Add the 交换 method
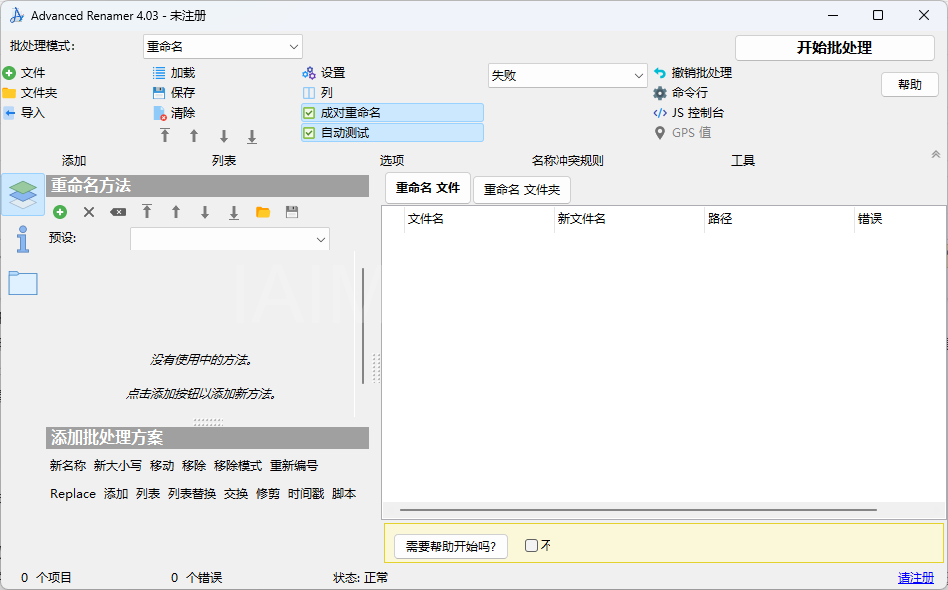The height and width of the screenshot is (590, 948). pyautogui.click(x=236, y=494)
